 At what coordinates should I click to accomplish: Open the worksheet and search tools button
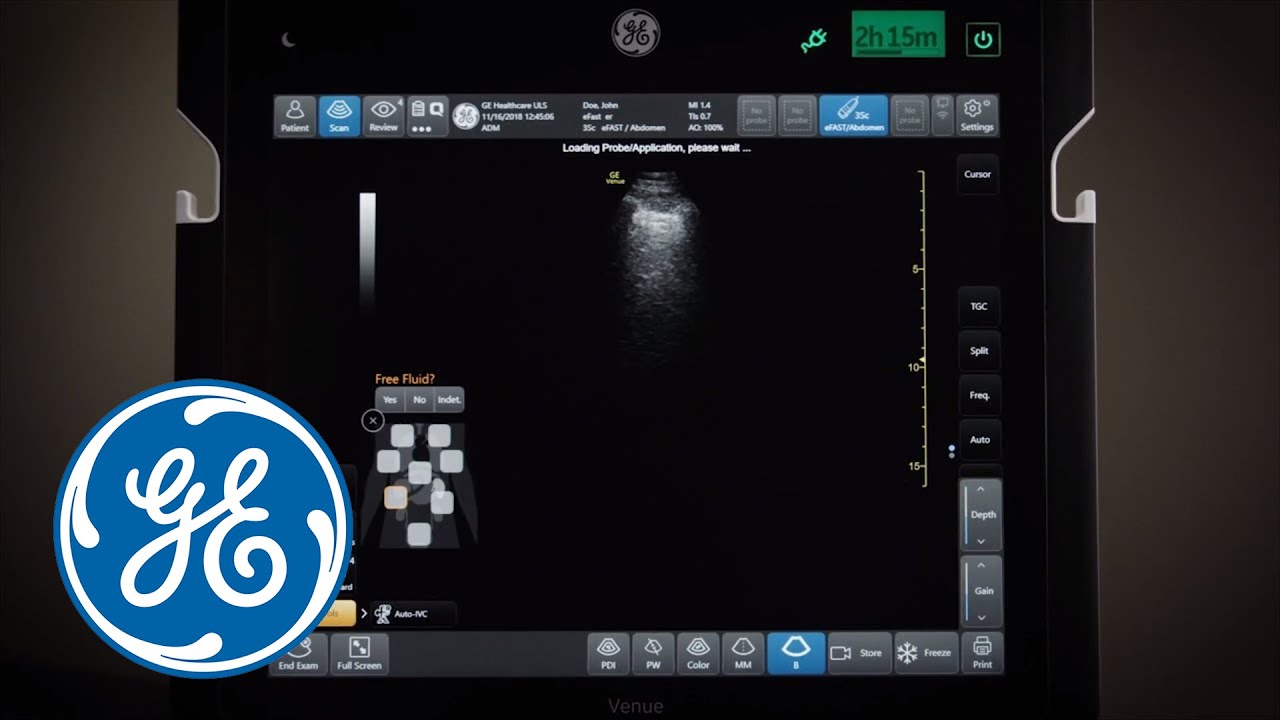tap(427, 116)
